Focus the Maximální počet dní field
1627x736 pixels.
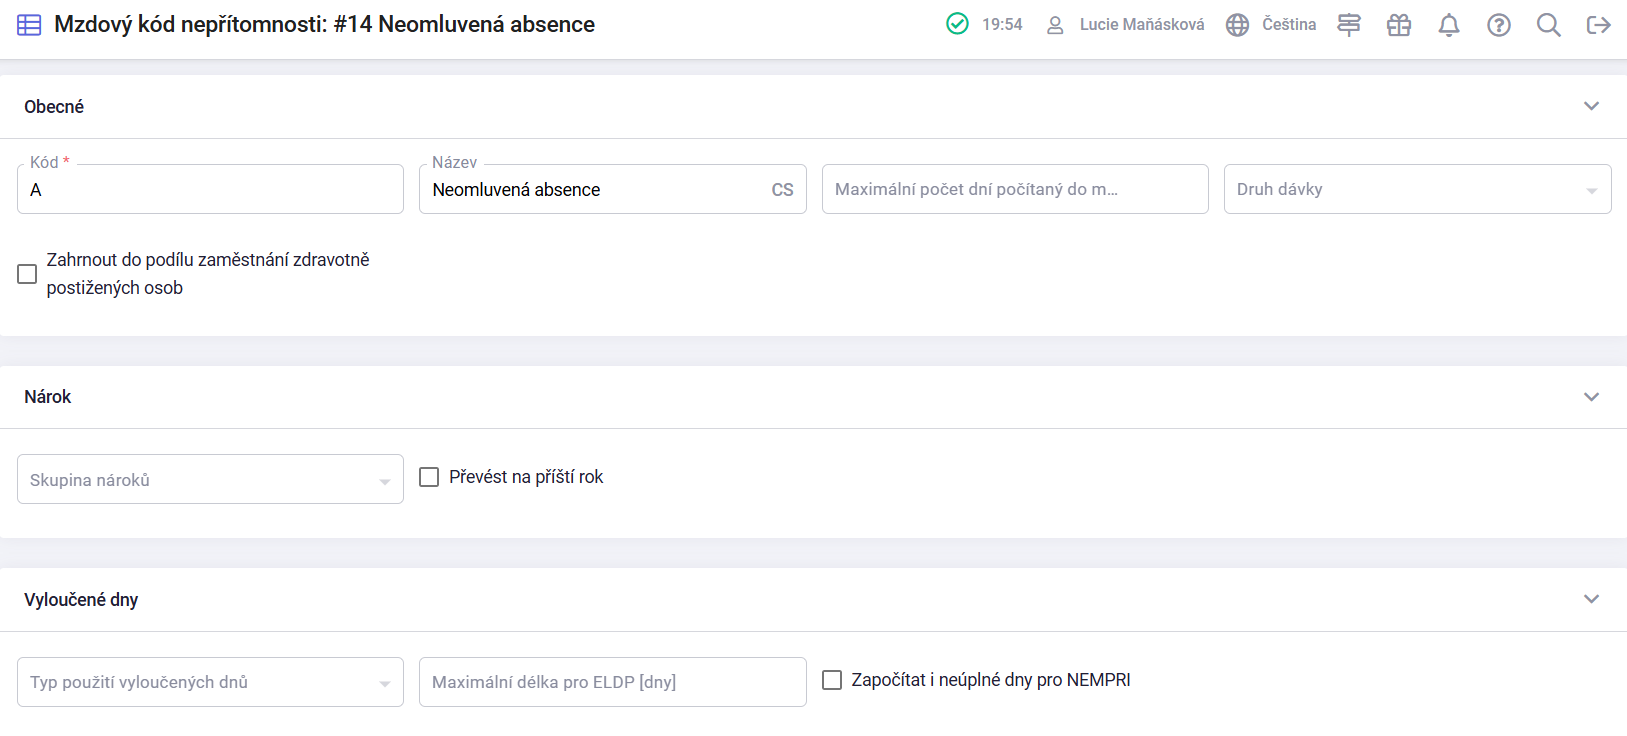[1015, 189]
